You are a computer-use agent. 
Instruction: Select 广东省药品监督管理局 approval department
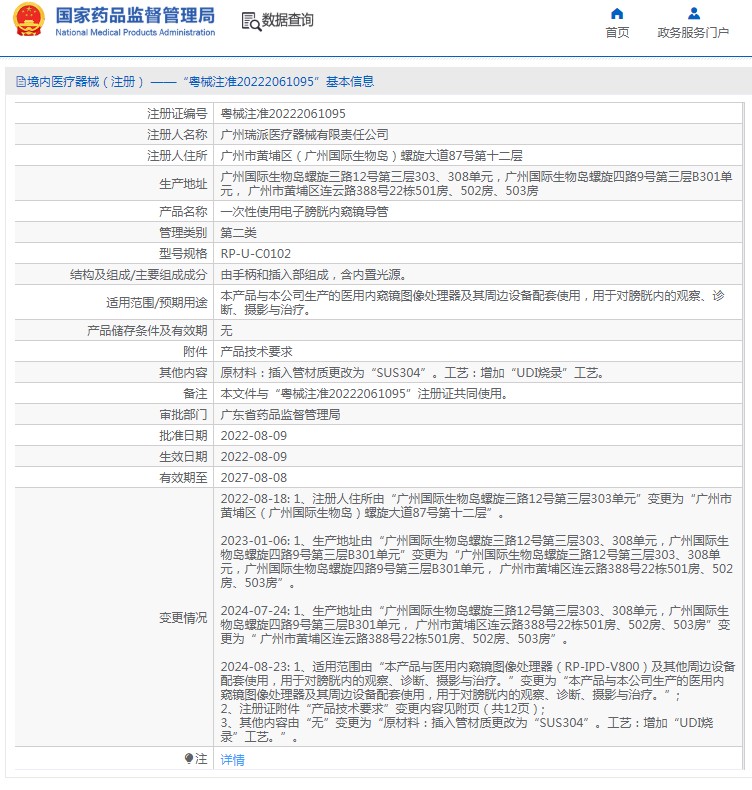pyautogui.click(x=280, y=415)
